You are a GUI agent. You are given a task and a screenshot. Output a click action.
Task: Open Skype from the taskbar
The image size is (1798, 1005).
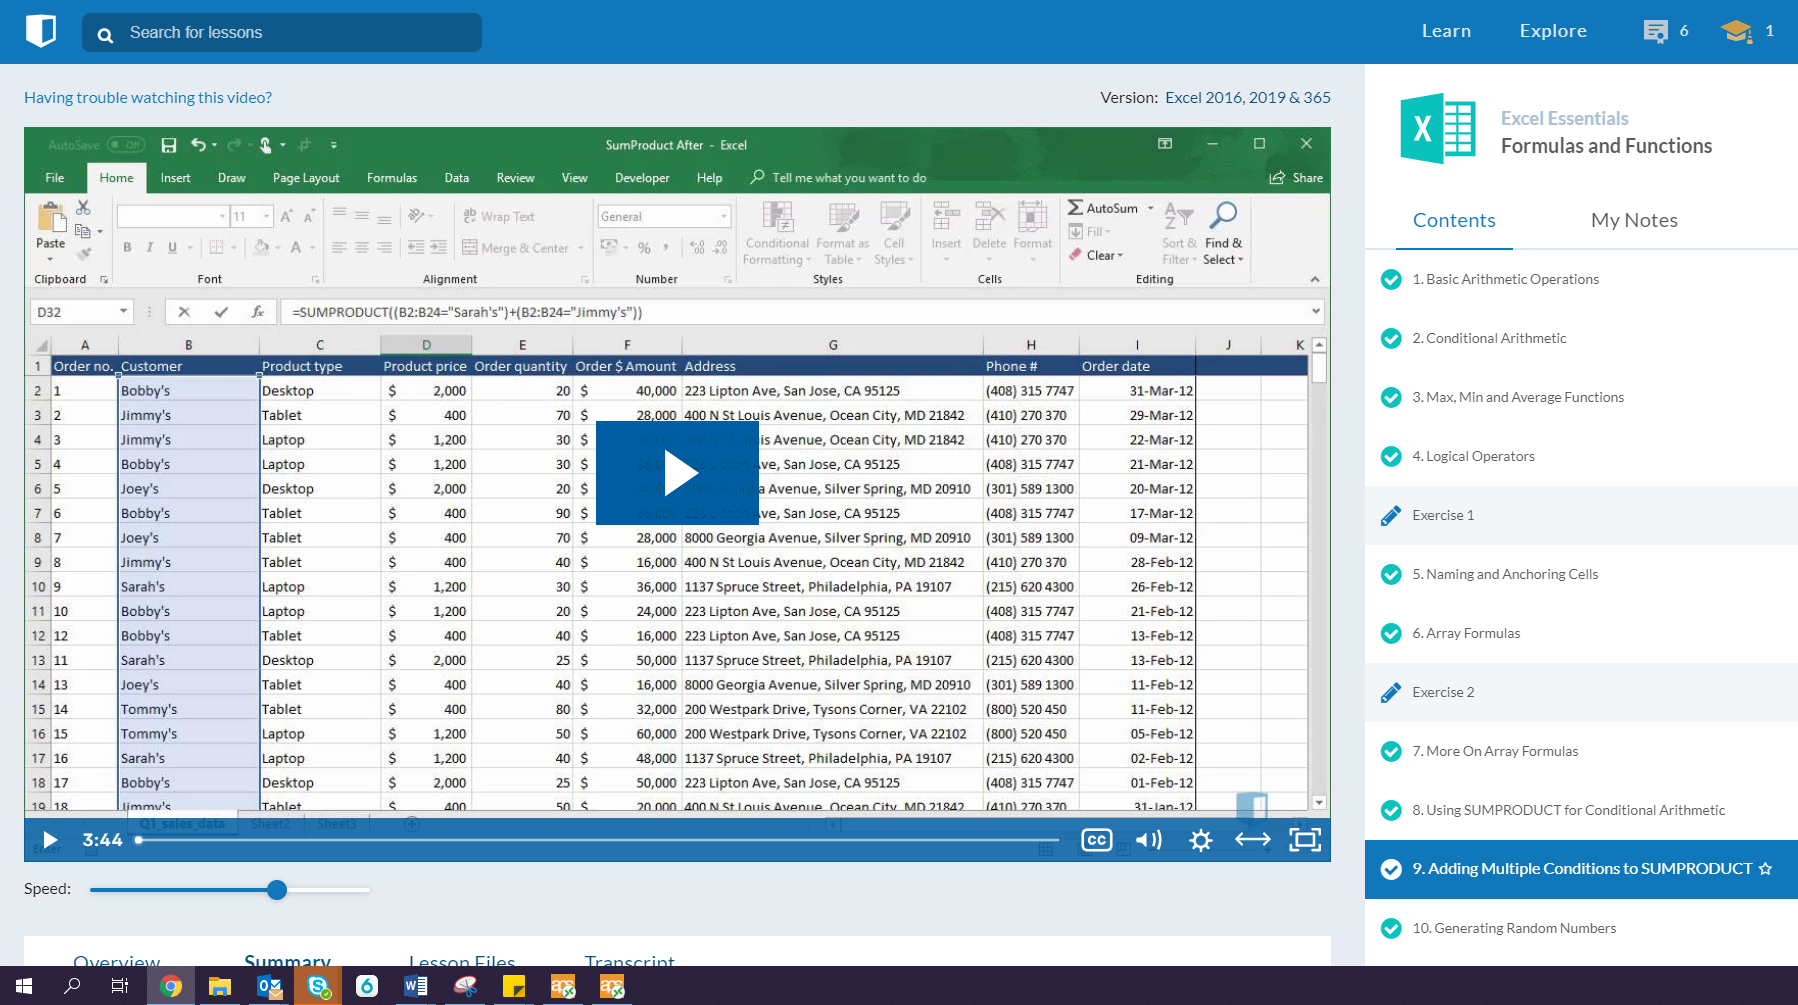pos(319,986)
